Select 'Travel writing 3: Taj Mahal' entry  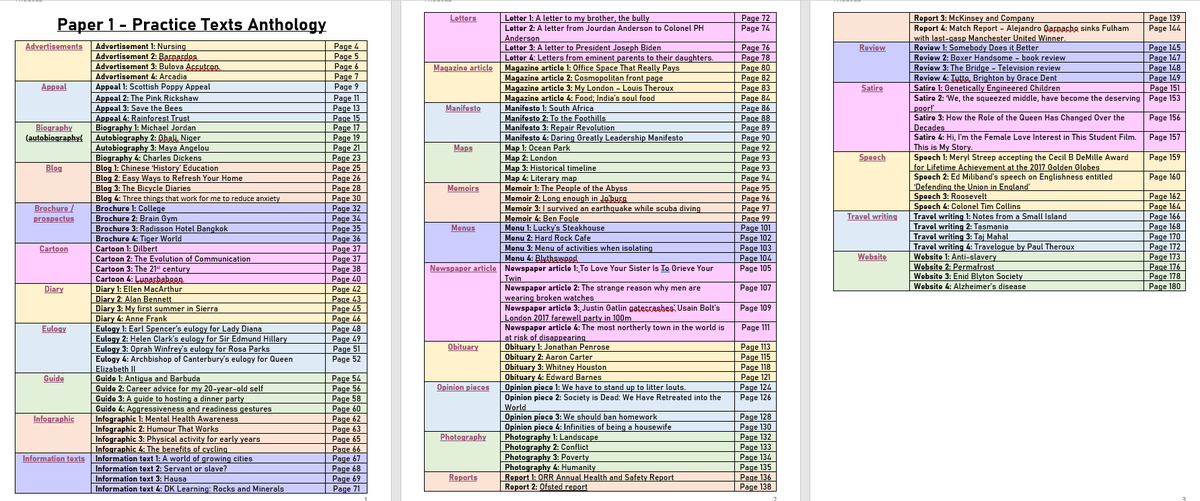point(963,236)
